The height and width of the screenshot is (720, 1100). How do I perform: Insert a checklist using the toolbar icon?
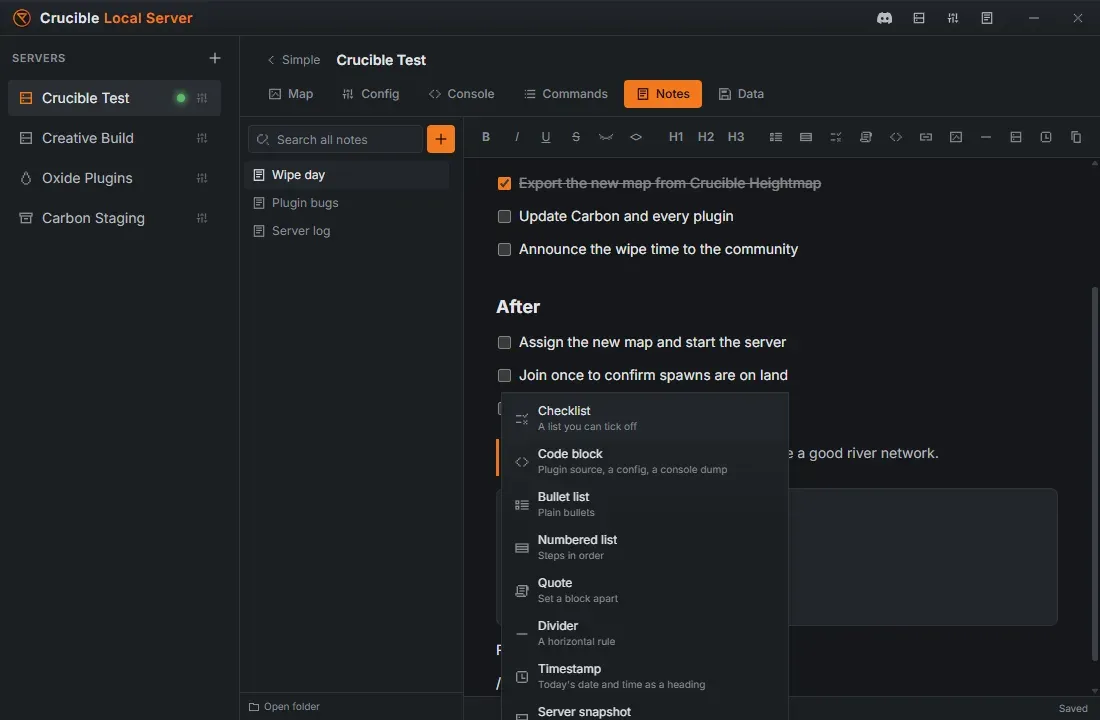836,137
